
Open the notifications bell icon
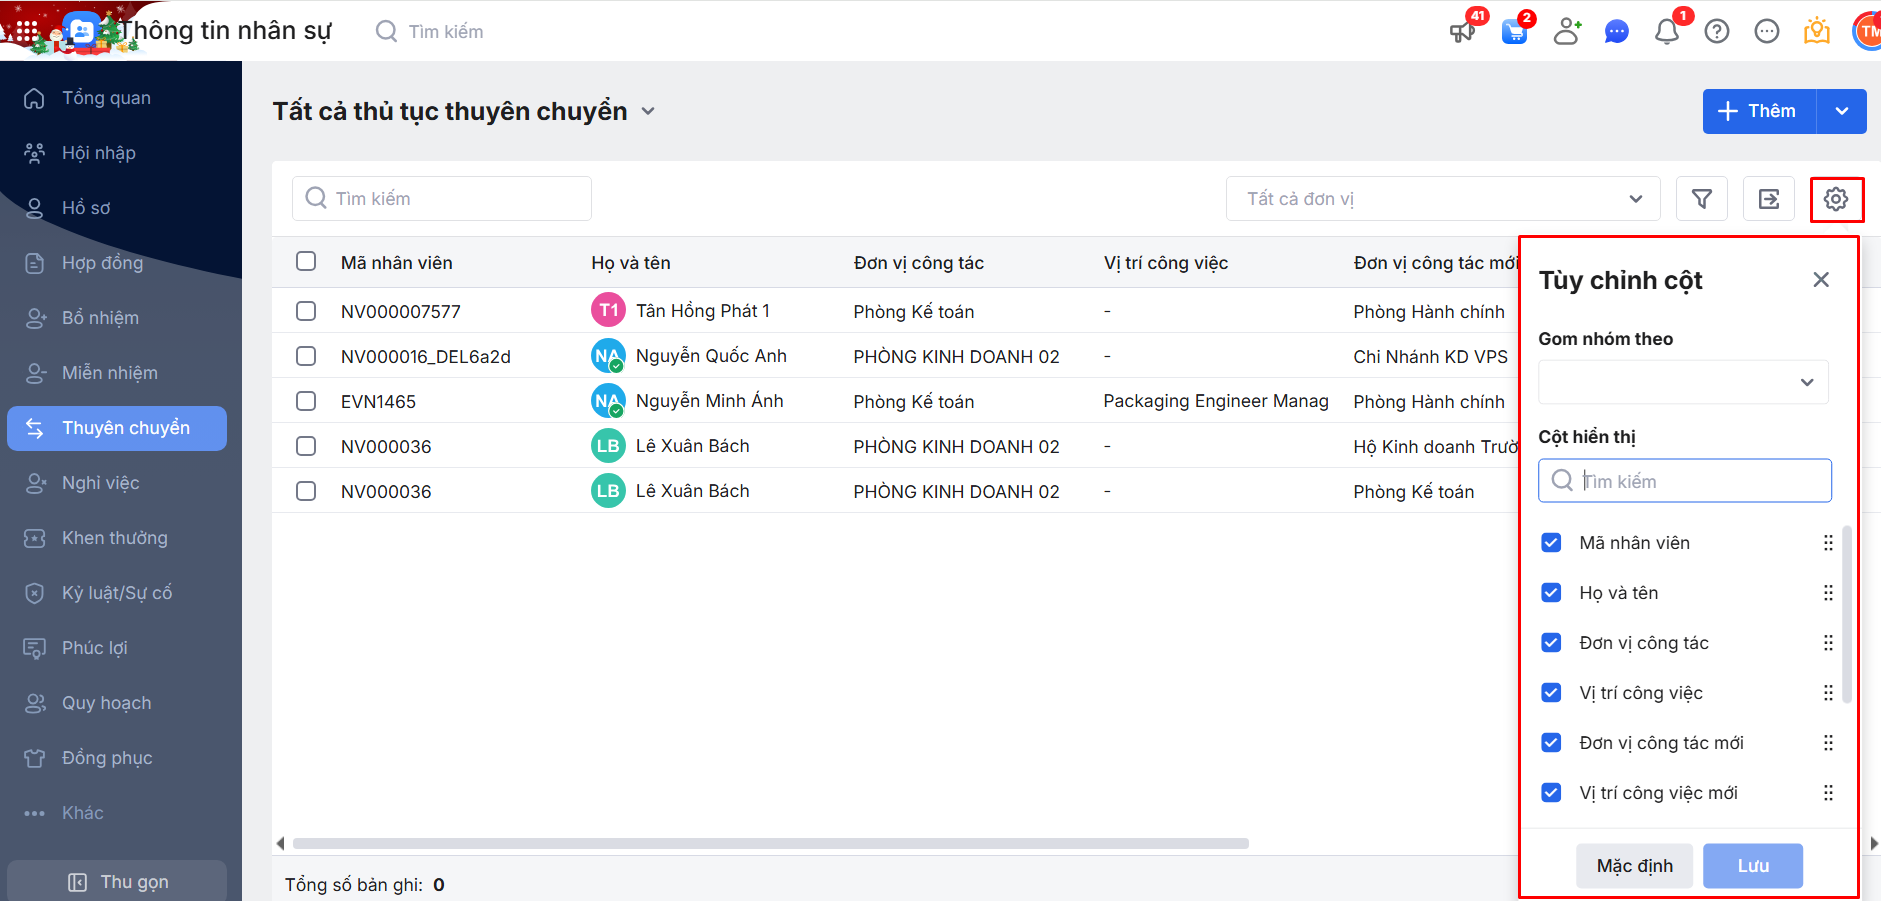tap(1666, 32)
